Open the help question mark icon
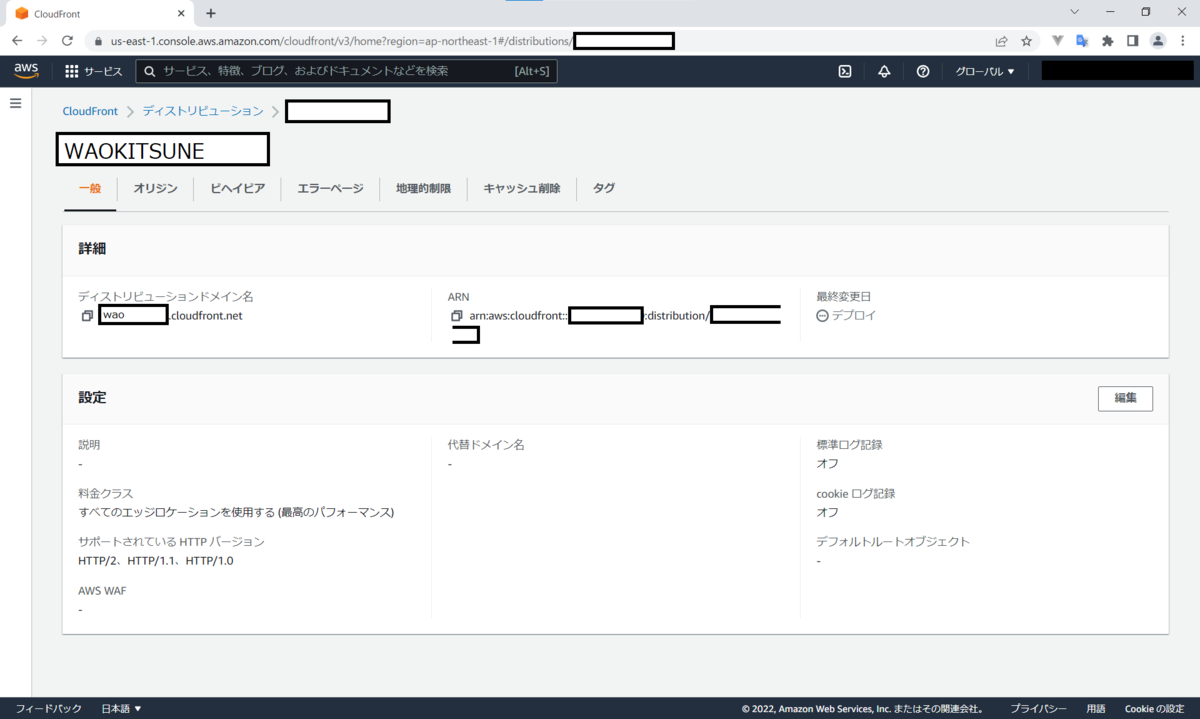Image resolution: width=1200 pixels, height=719 pixels. [x=923, y=71]
